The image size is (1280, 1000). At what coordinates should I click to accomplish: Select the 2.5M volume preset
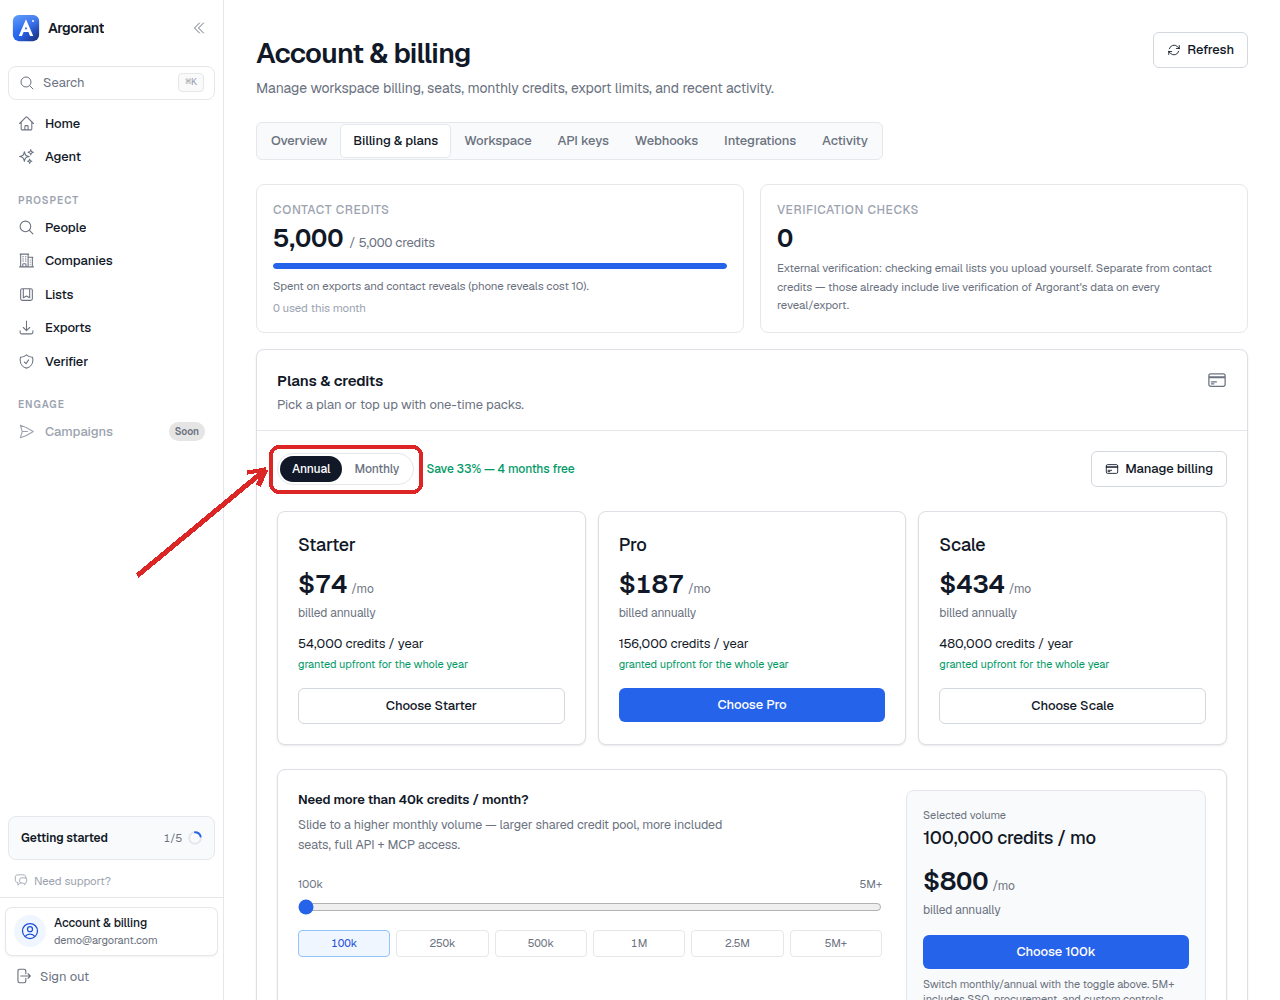coord(737,943)
